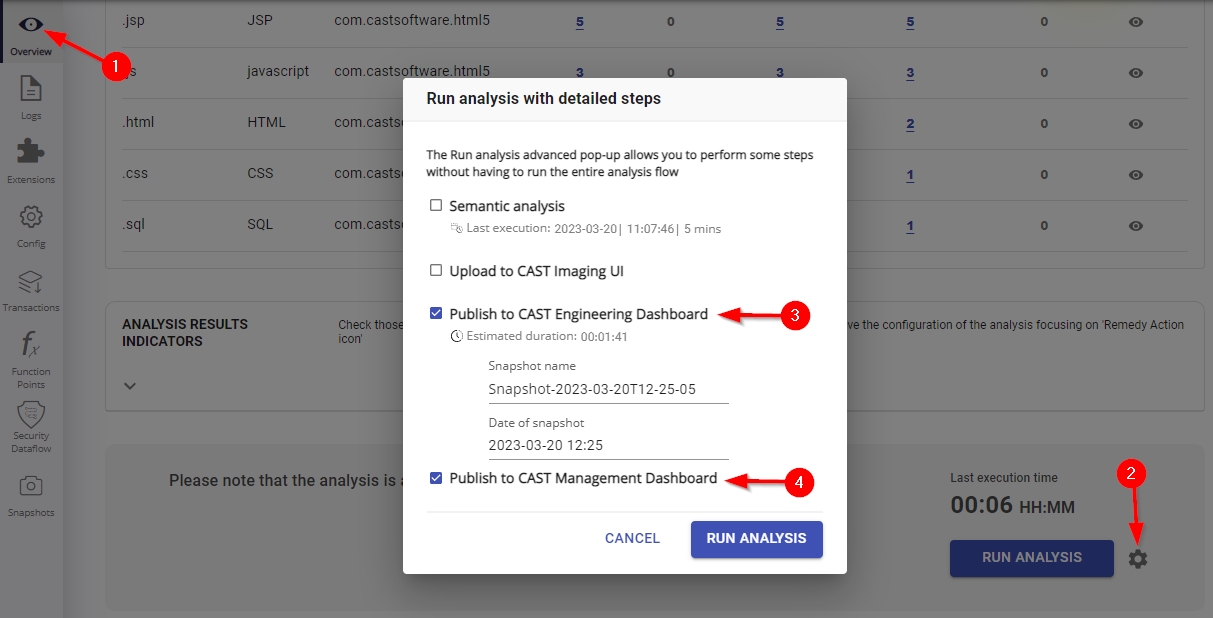The width and height of the screenshot is (1213, 618).
Task: Click the Snapshot name input field
Action: (608, 389)
